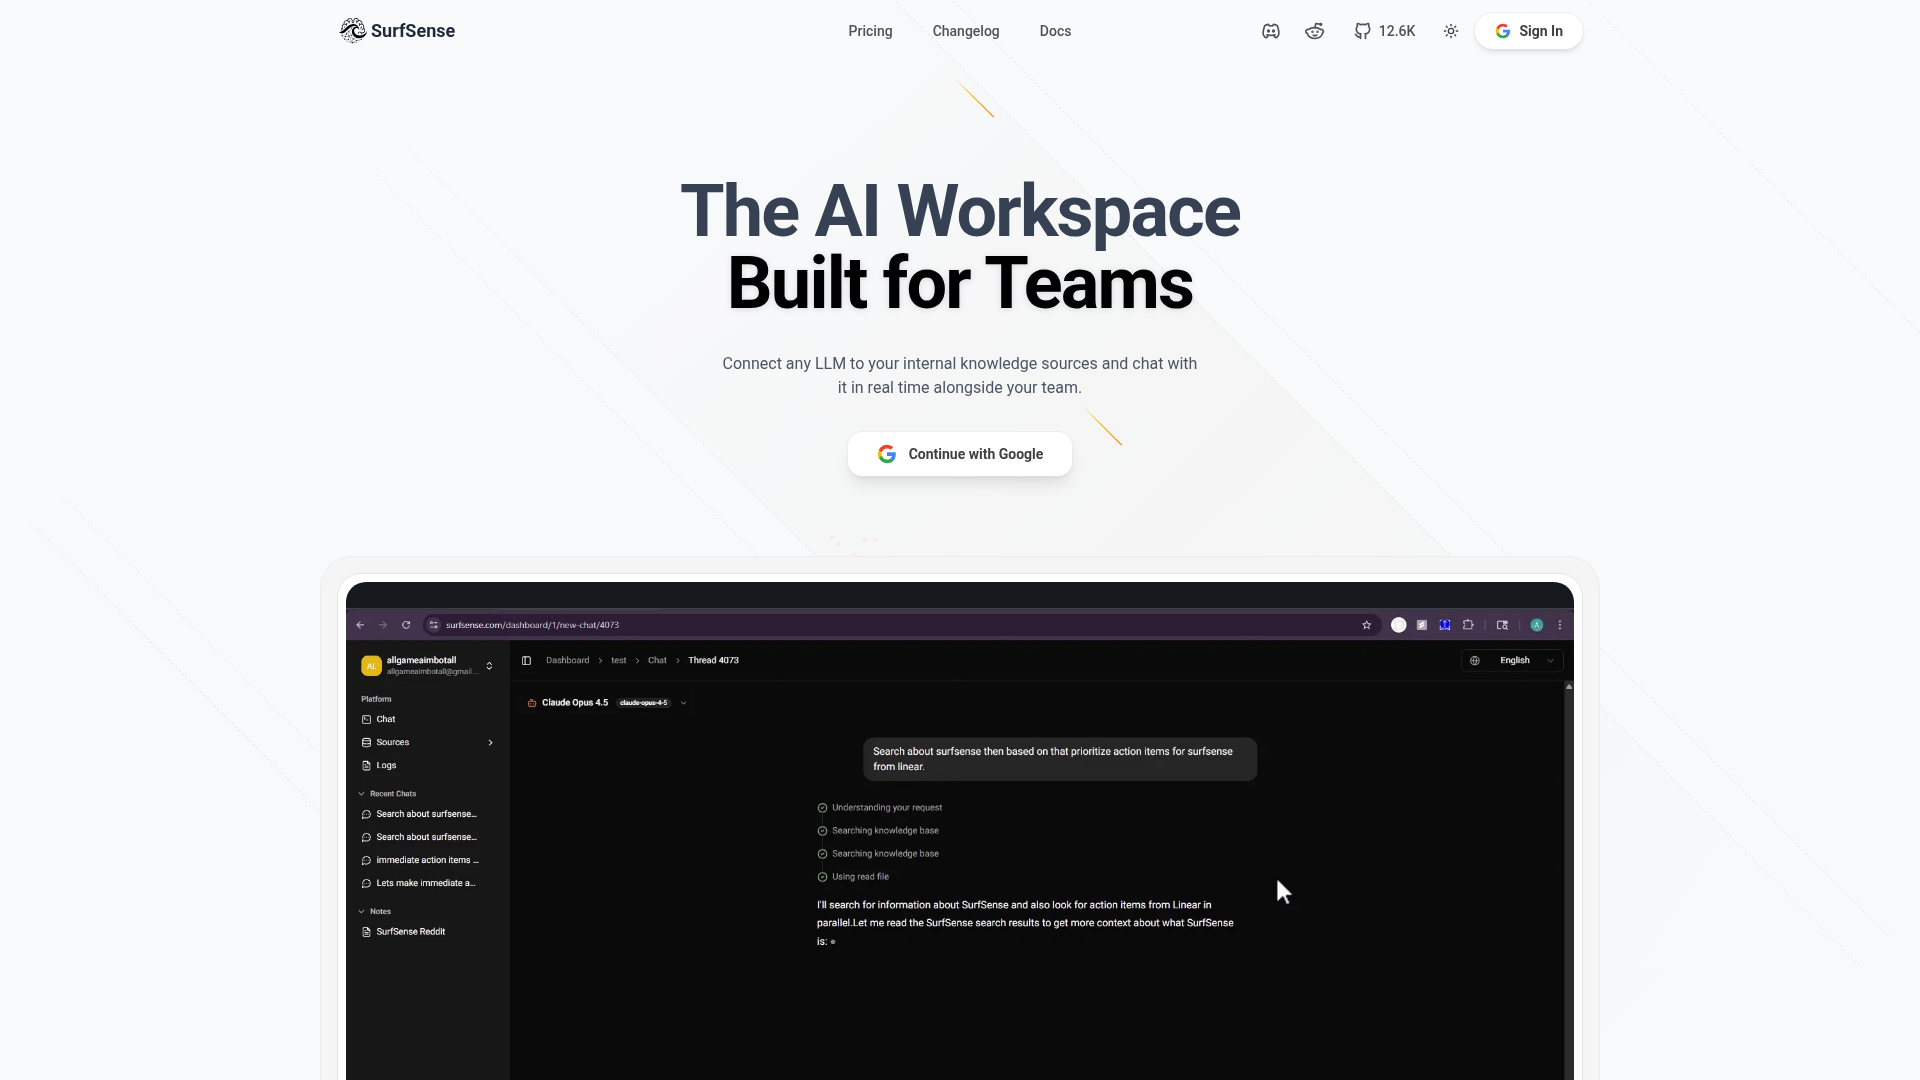Click the claude-opus-4-5 badge
The width and height of the screenshot is (1920, 1080).
[x=644, y=703]
